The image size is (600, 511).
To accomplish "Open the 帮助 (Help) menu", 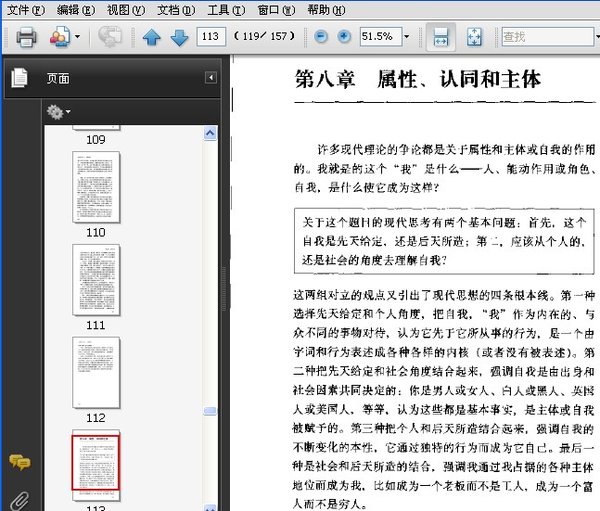I will tap(324, 9).
